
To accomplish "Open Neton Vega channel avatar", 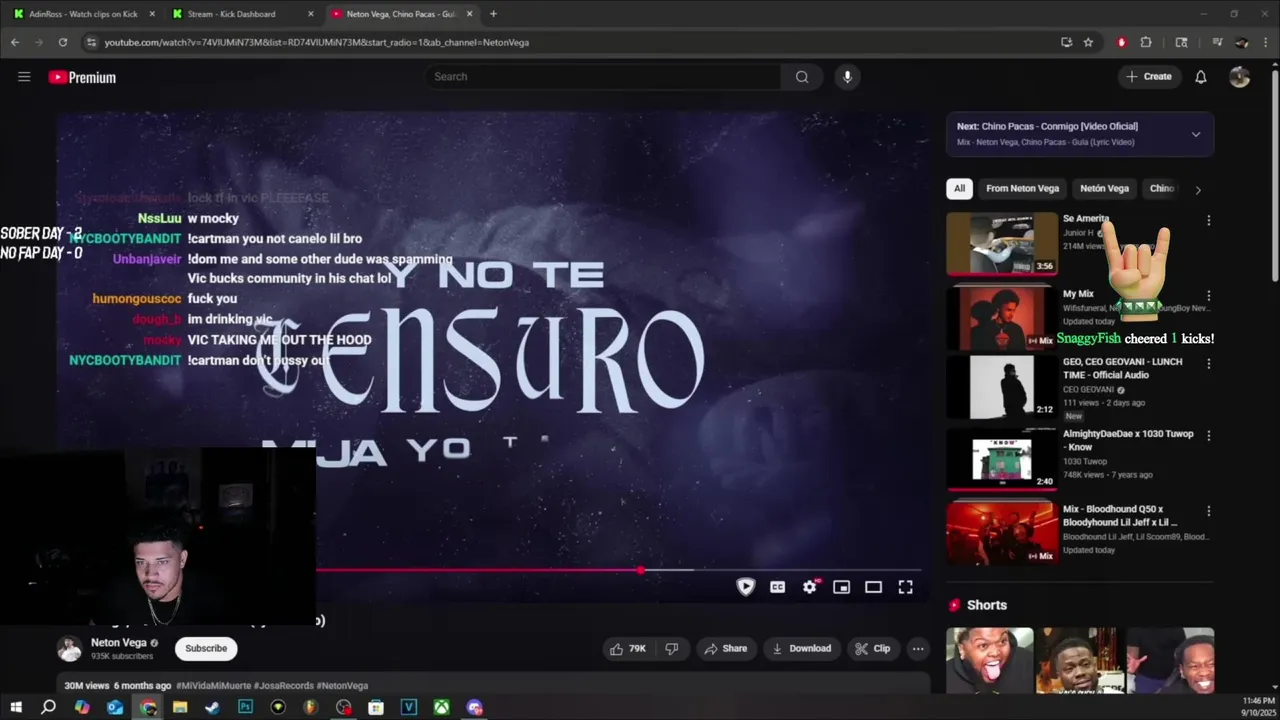I will coord(69,648).
